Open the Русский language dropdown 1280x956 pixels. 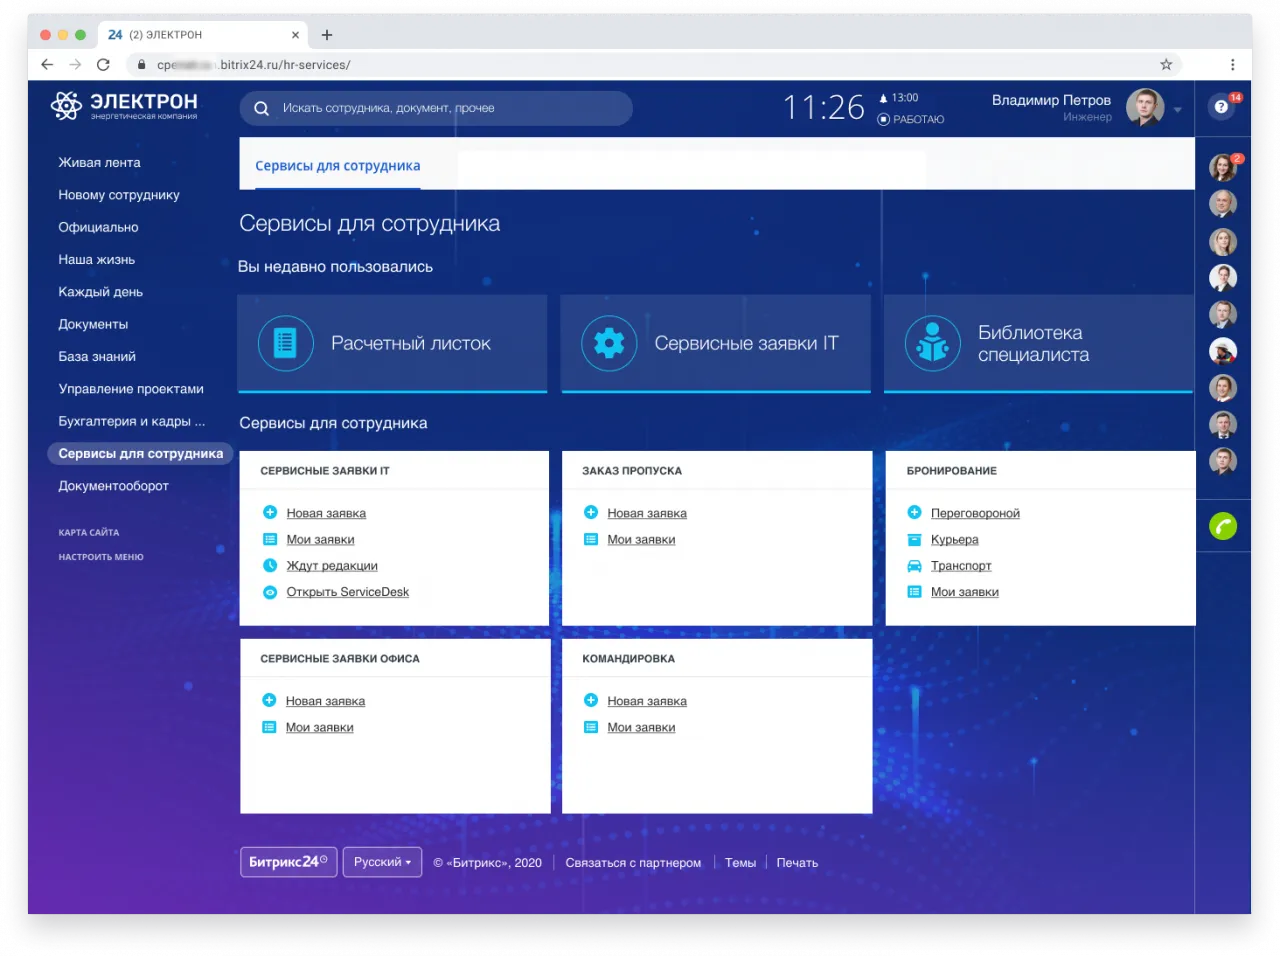[382, 862]
